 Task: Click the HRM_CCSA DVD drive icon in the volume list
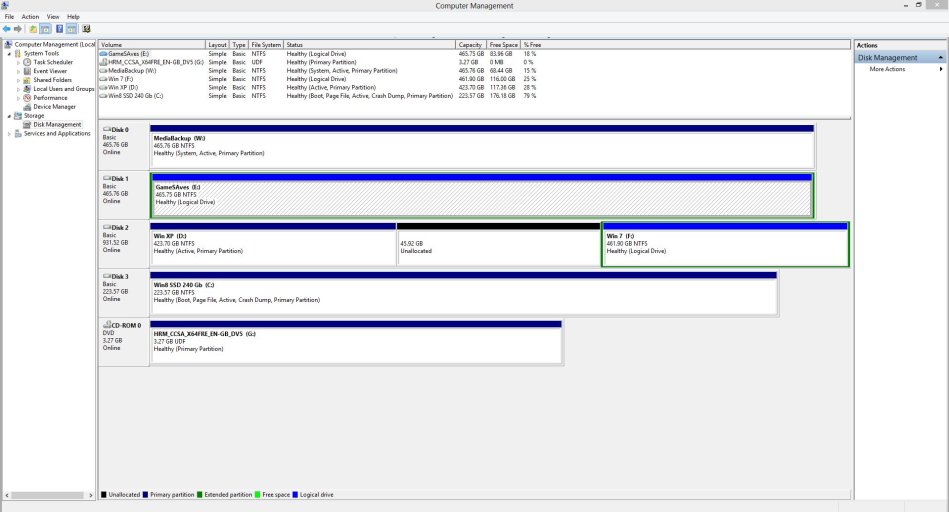tap(103, 62)
